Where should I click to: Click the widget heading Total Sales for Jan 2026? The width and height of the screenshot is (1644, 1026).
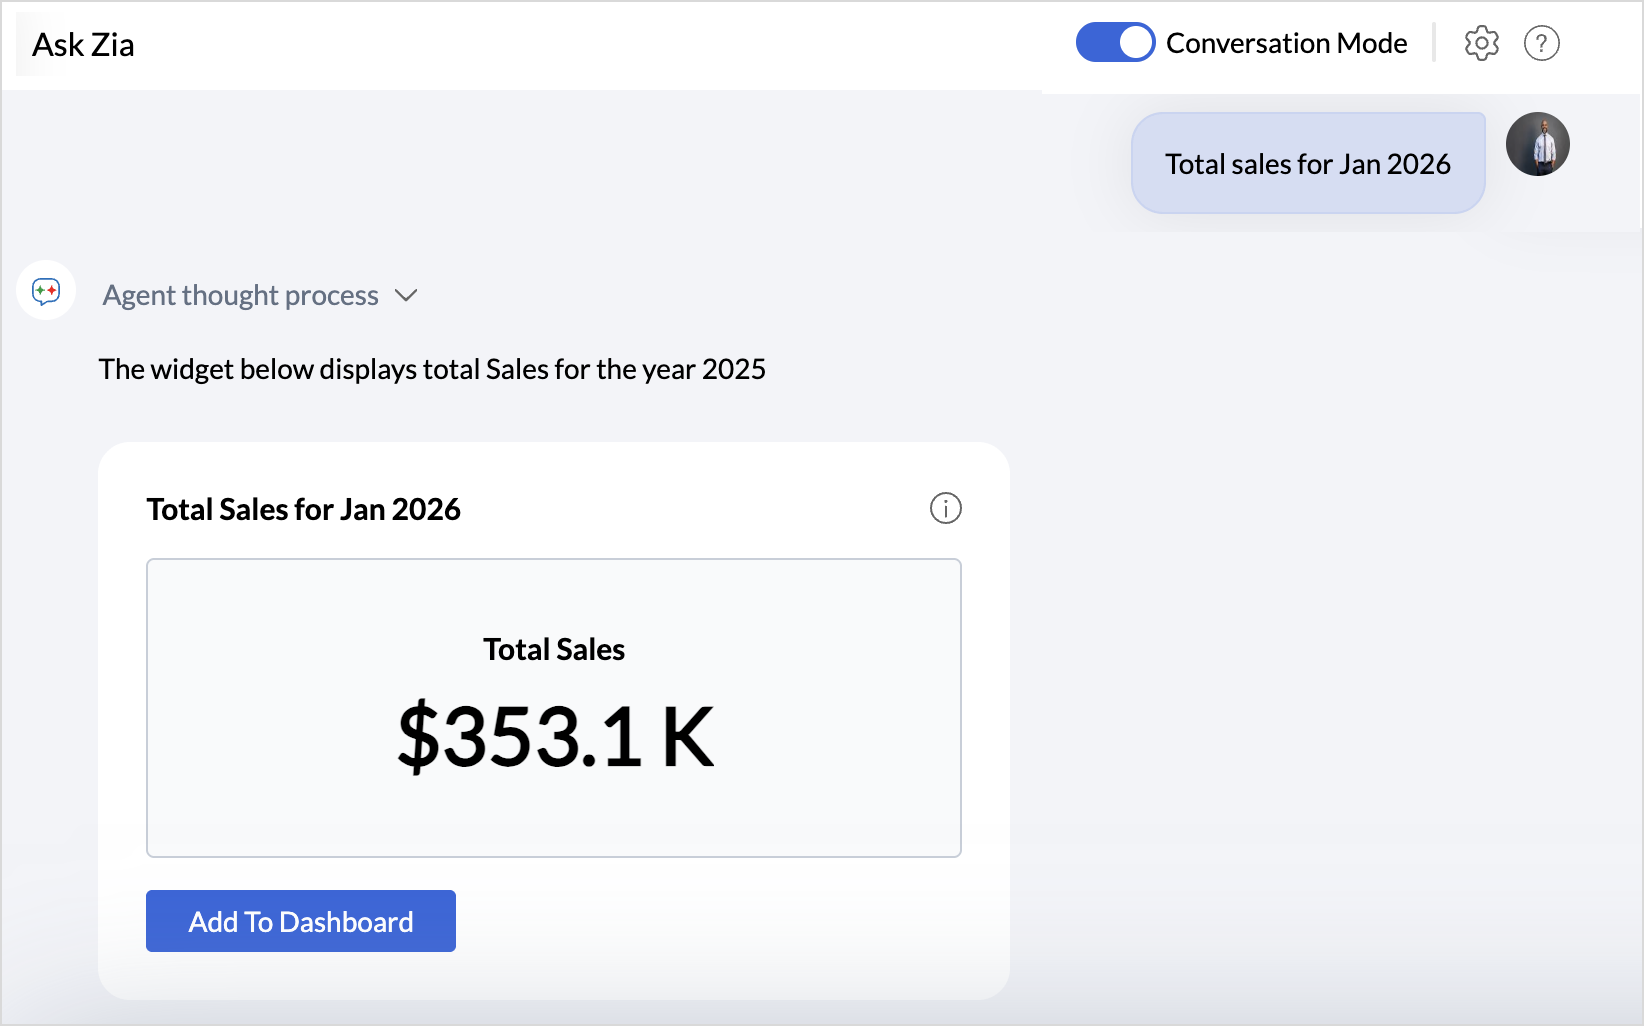click(303, 509)
